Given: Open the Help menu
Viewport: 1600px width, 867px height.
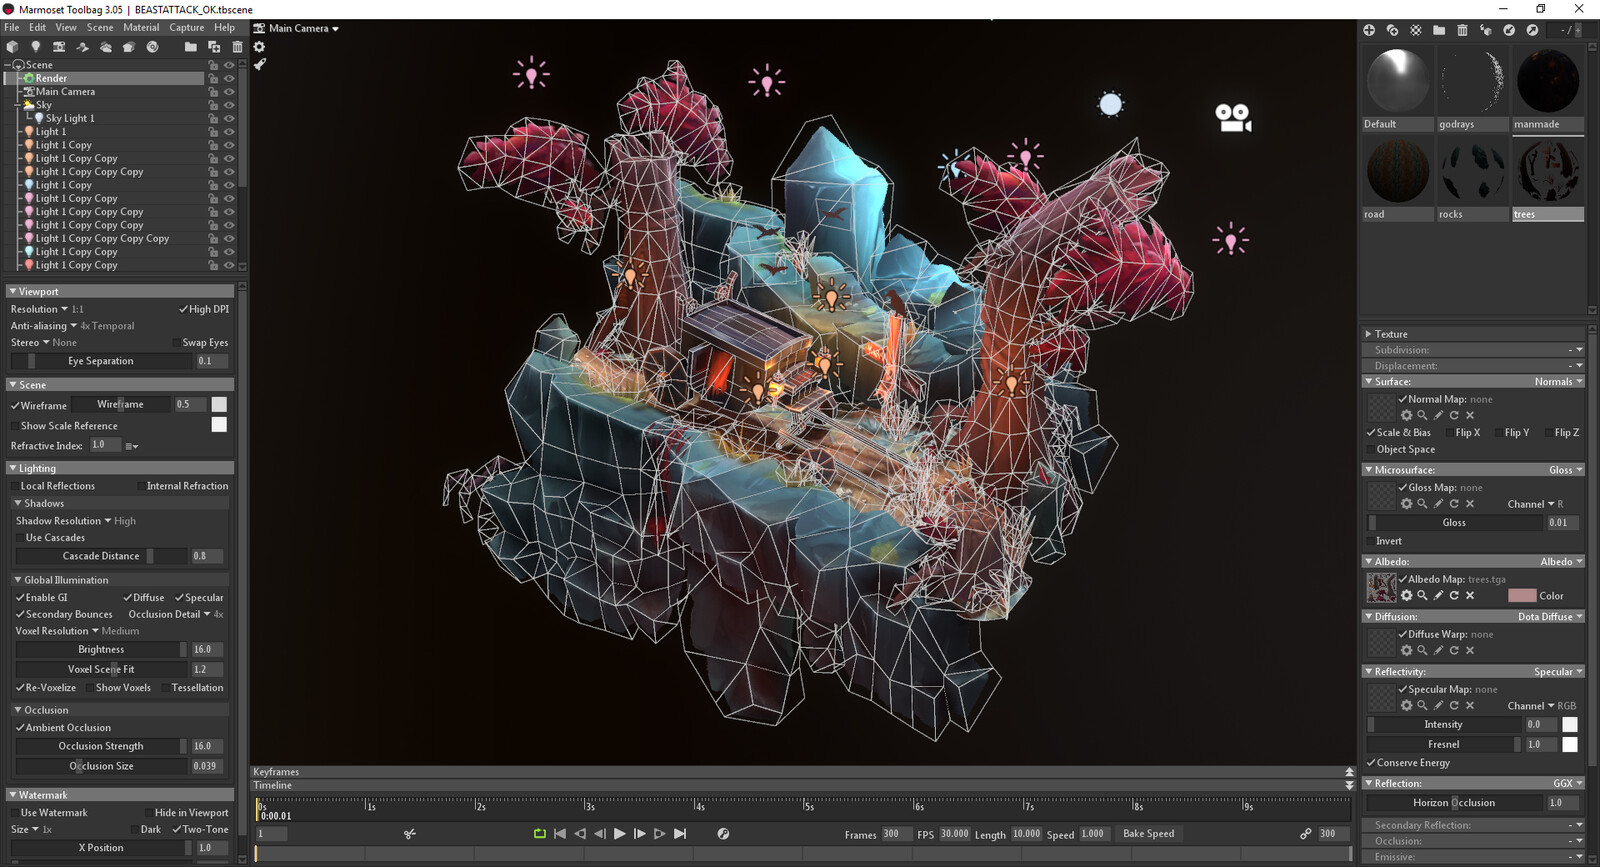Looking at the screenshot, I should (x=225, y=28).
